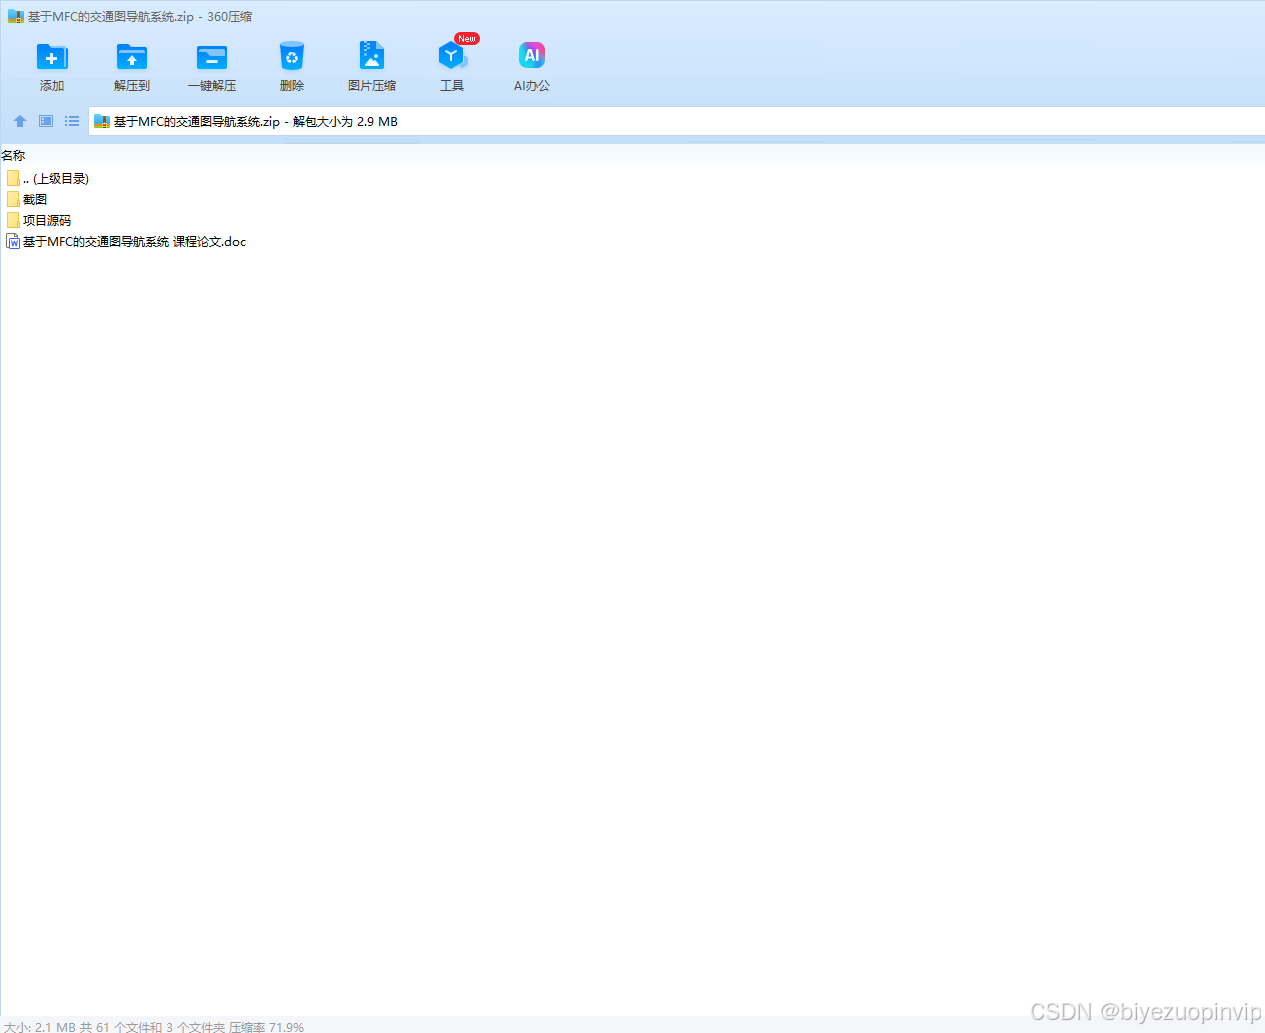Click the 名称 column header
This screenshot has width=1265, height=1033.
click(13, 155)
